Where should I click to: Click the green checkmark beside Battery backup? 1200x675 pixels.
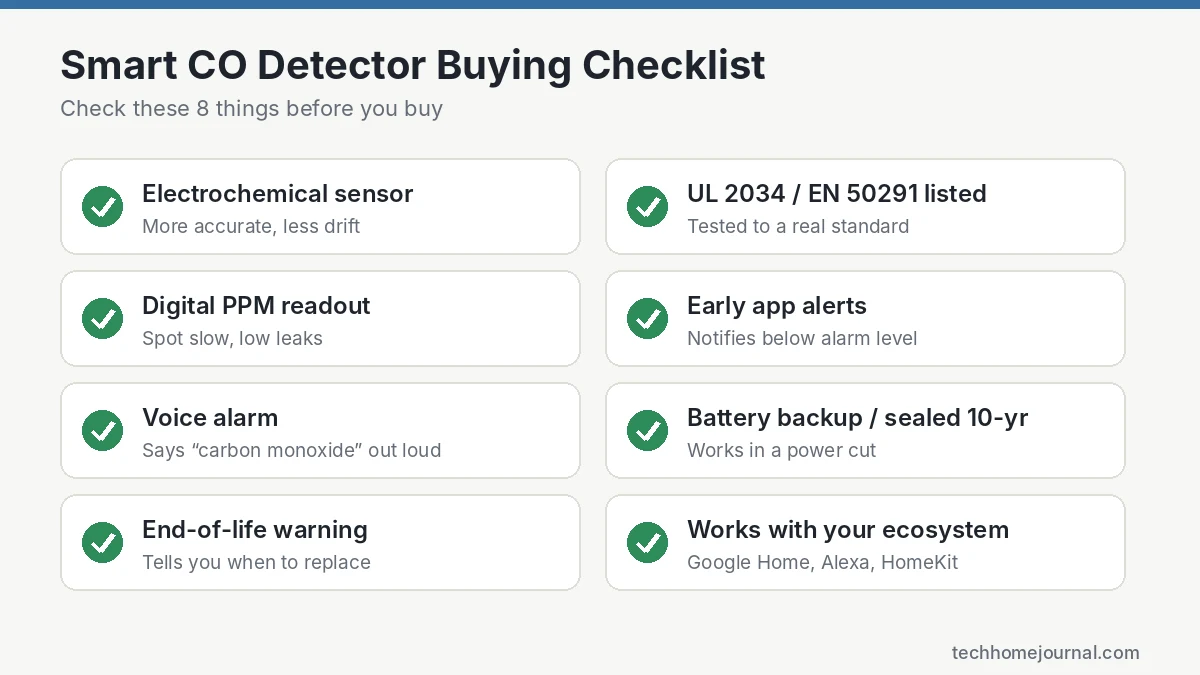click(647, 431)
